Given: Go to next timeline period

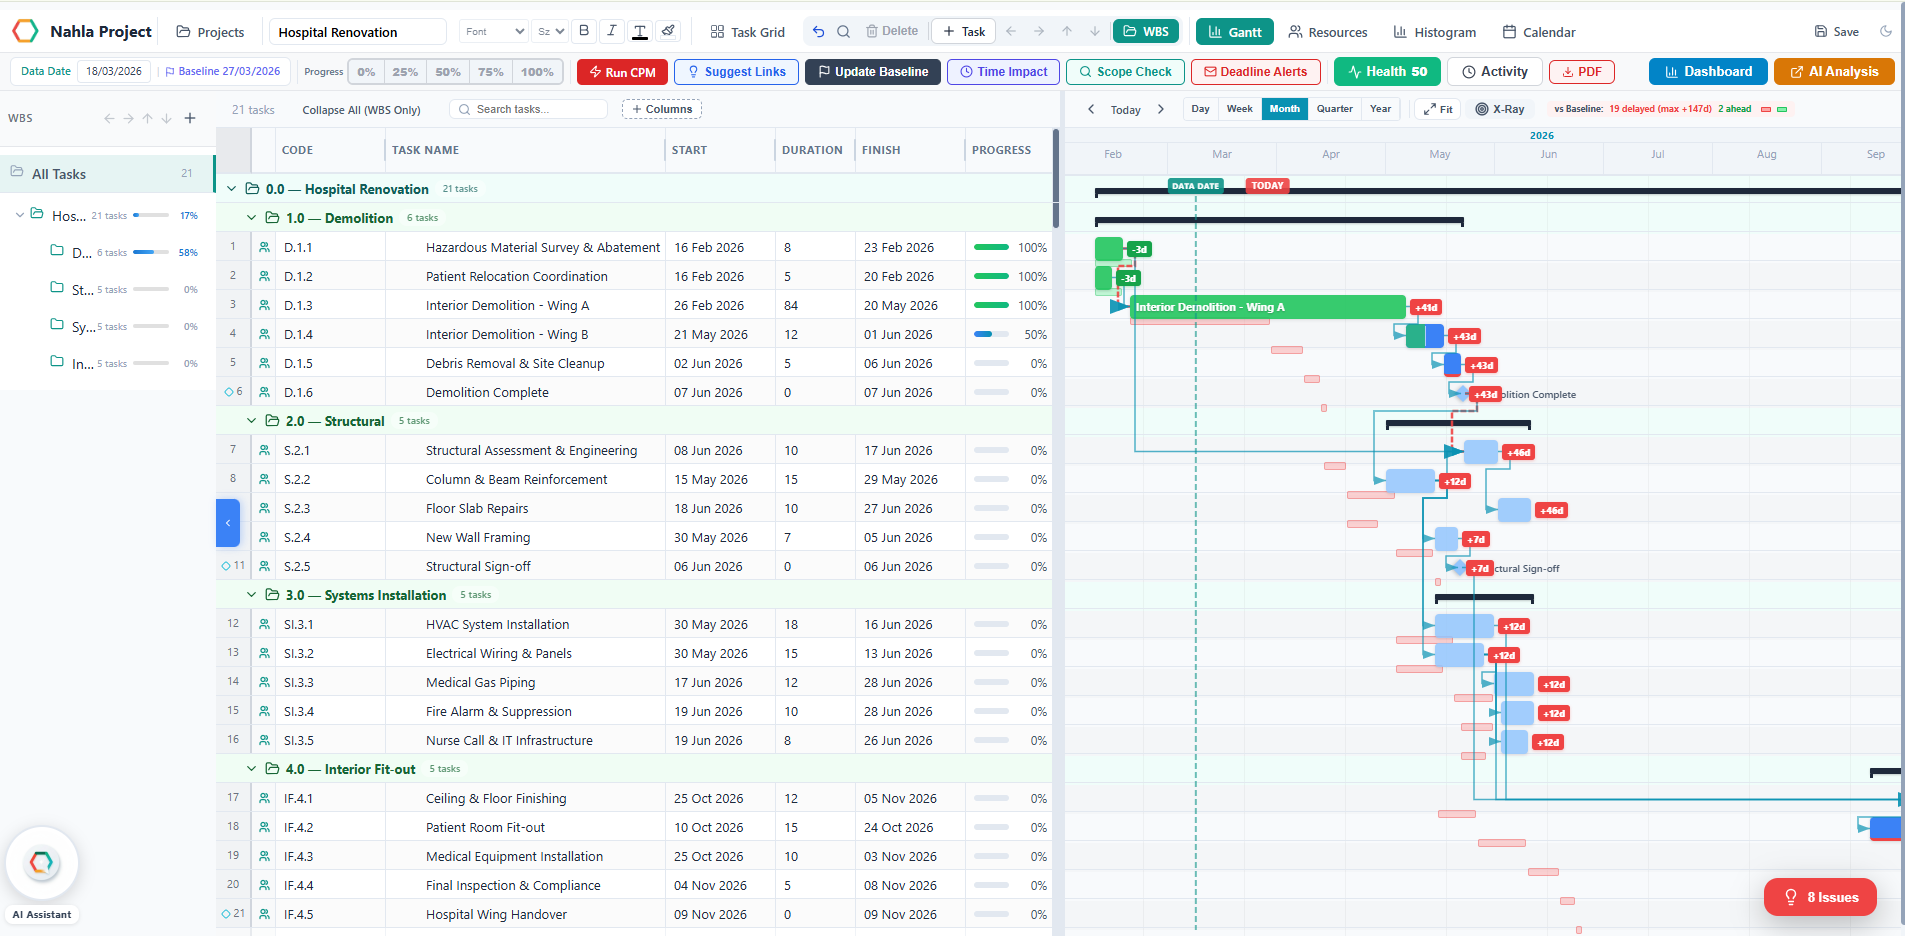Looking at the screenshot, I should coord(1161,110).
